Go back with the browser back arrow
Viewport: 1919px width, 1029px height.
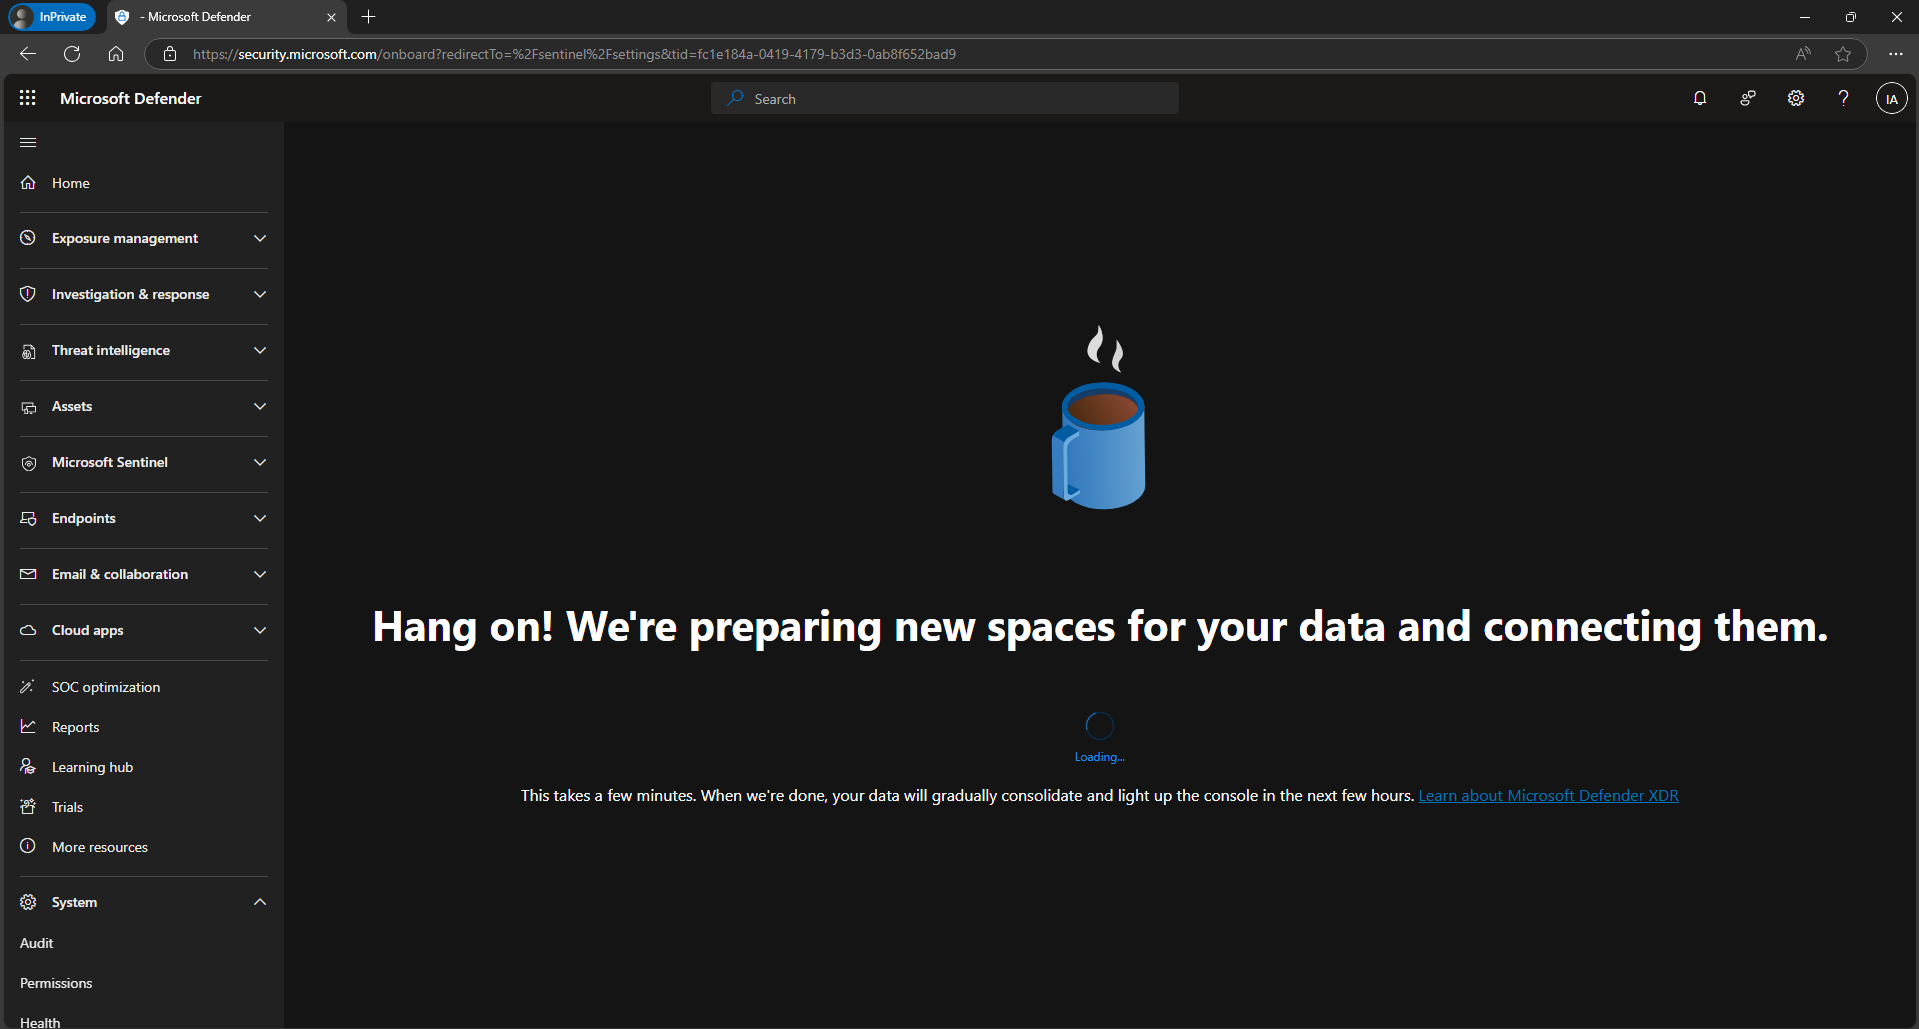click(28, 54)
